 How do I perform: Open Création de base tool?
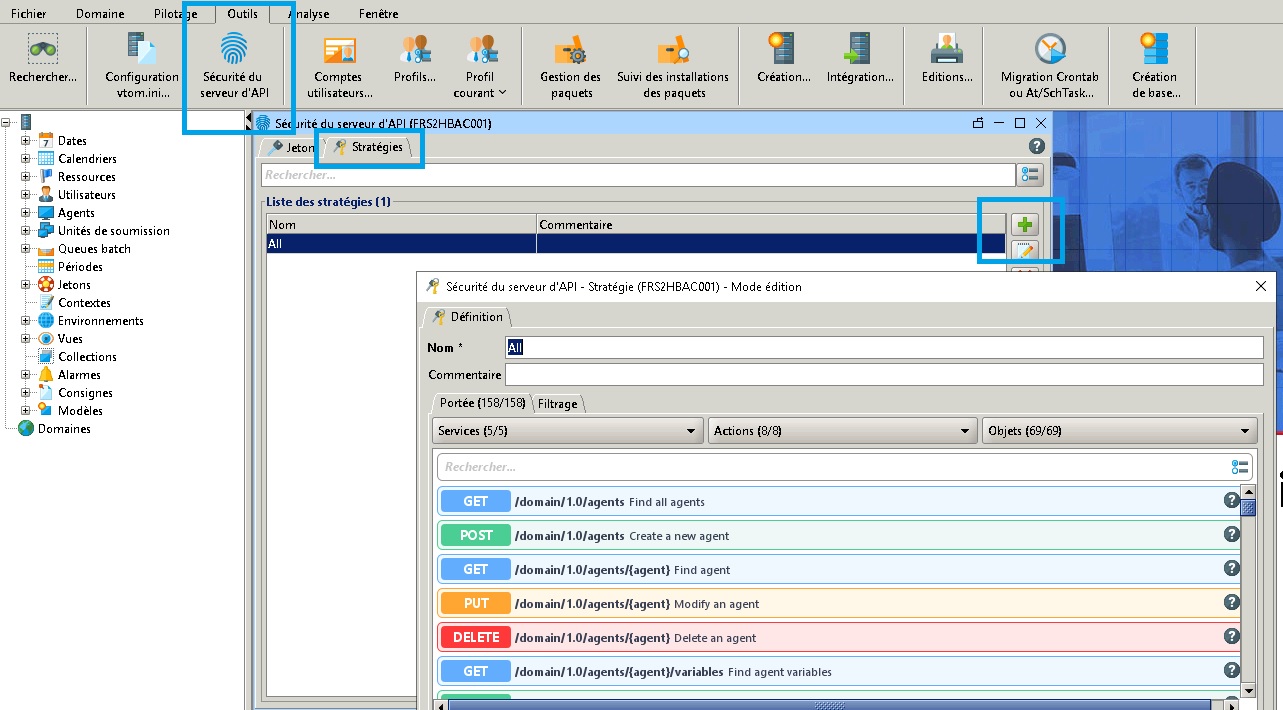point(1155,64)
